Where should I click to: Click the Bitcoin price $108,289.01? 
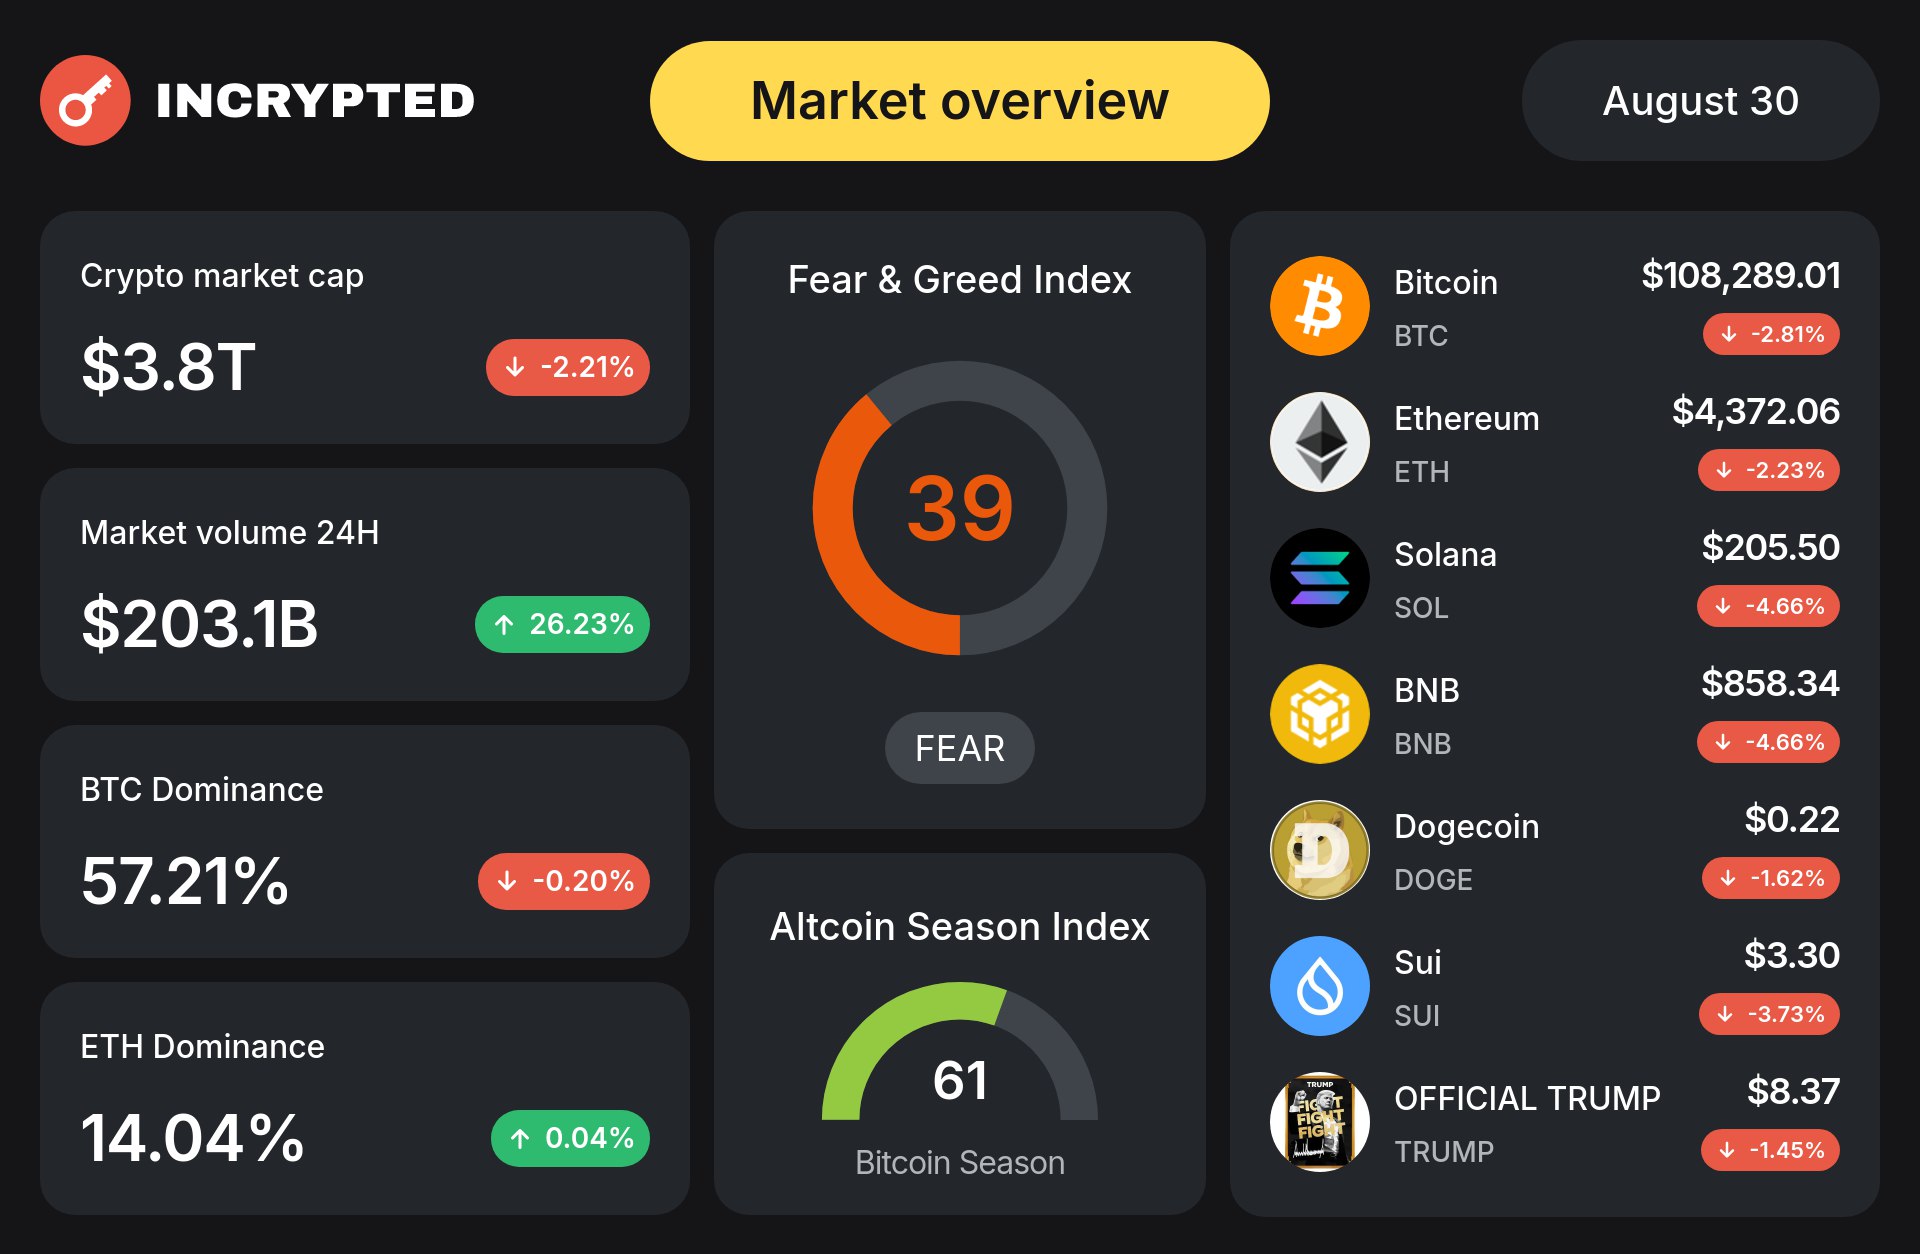click(1741, 275)
